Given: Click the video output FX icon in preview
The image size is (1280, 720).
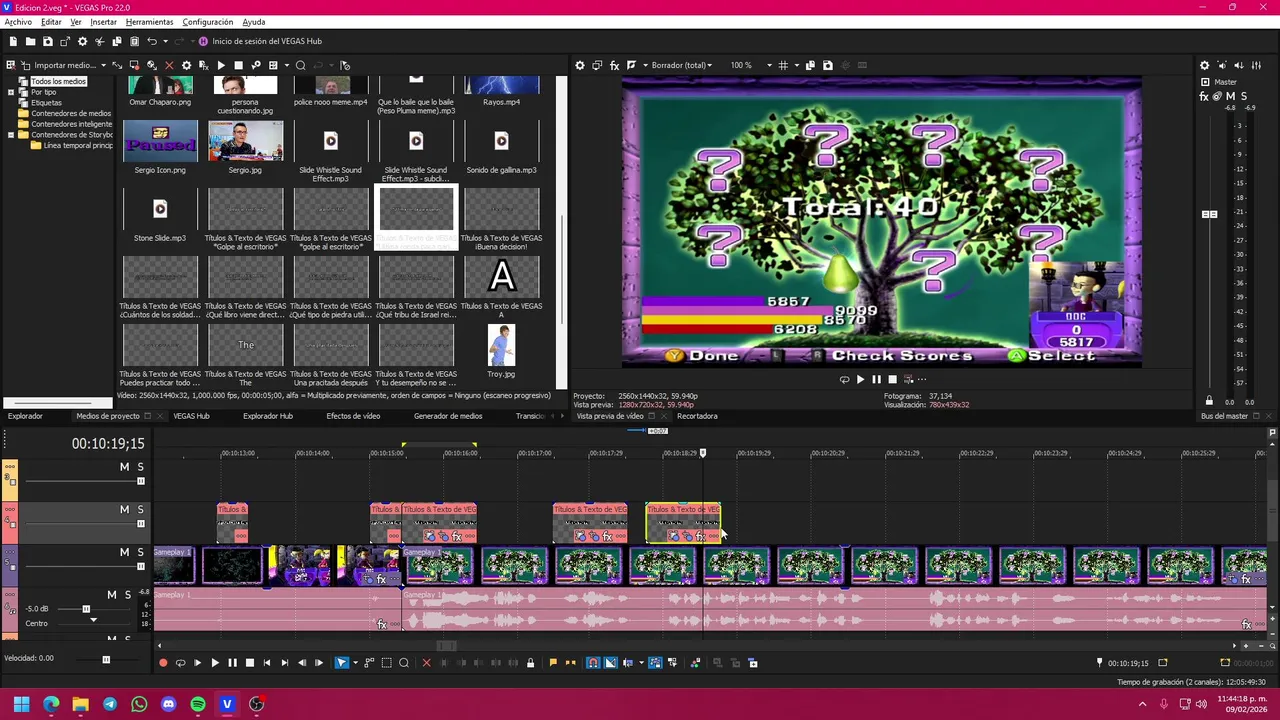Looking at the screenshot, I should (615, 65).
